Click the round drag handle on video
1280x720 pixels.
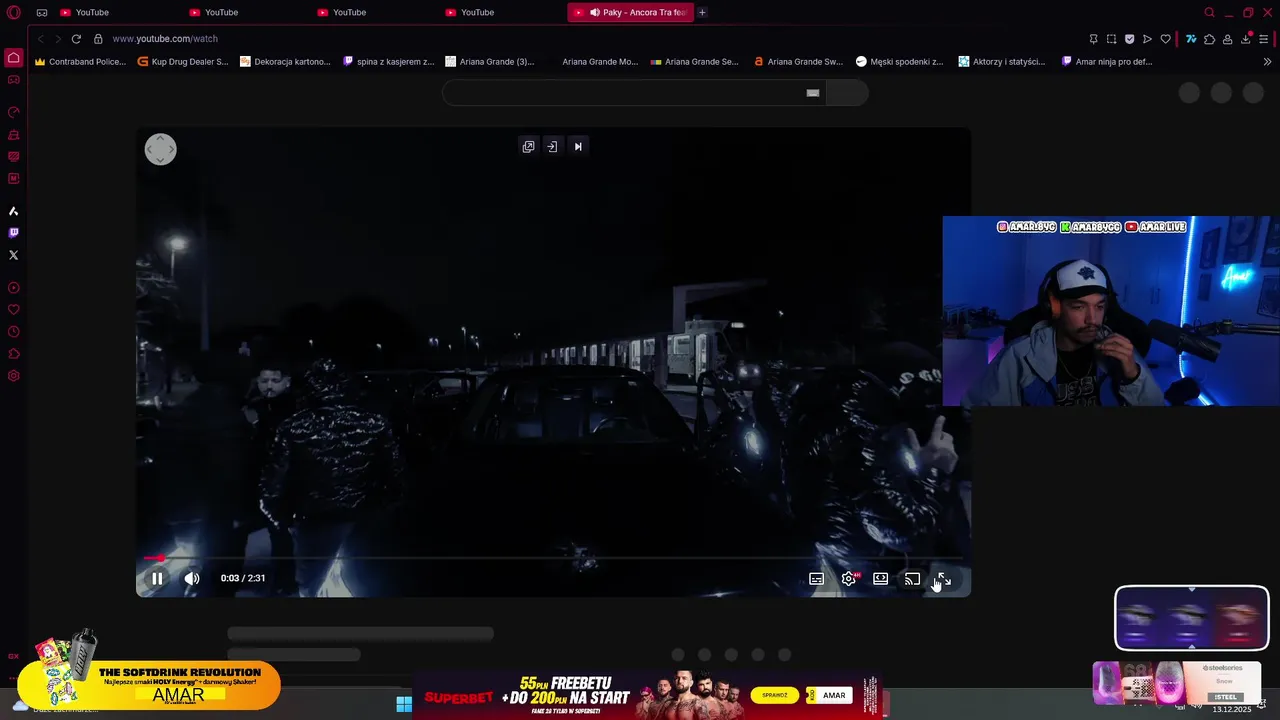click(x=160, y=150)
